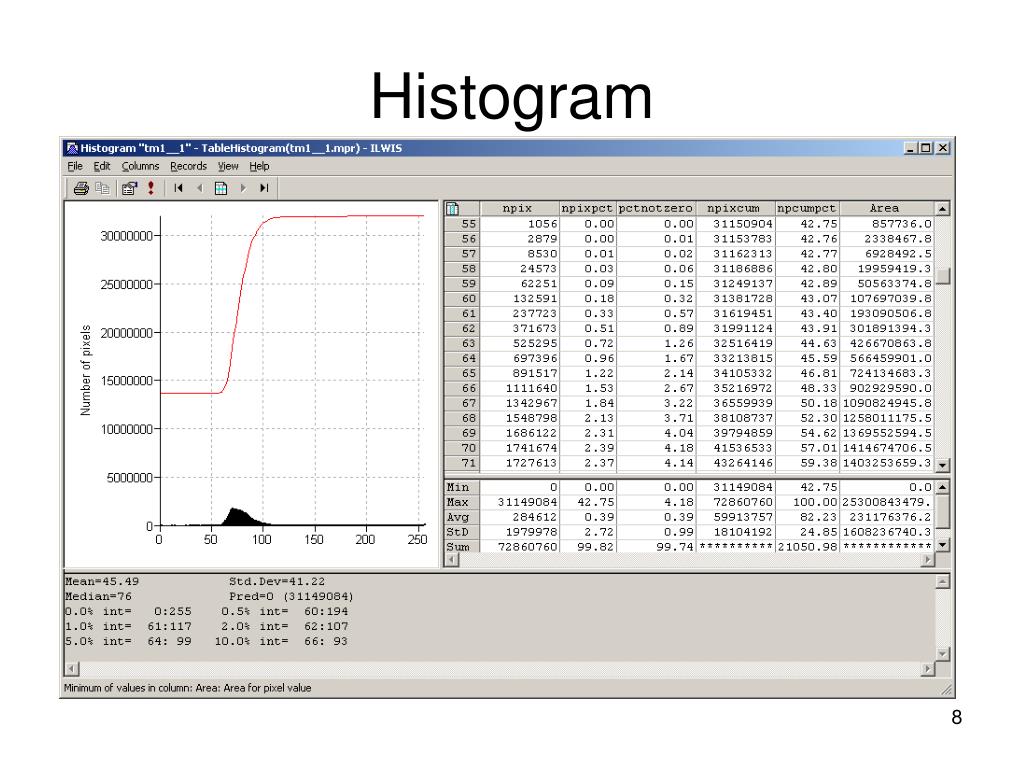This screenshot has width=1024, height=768.
Task: Go to the last record
Action: [264, 188]
